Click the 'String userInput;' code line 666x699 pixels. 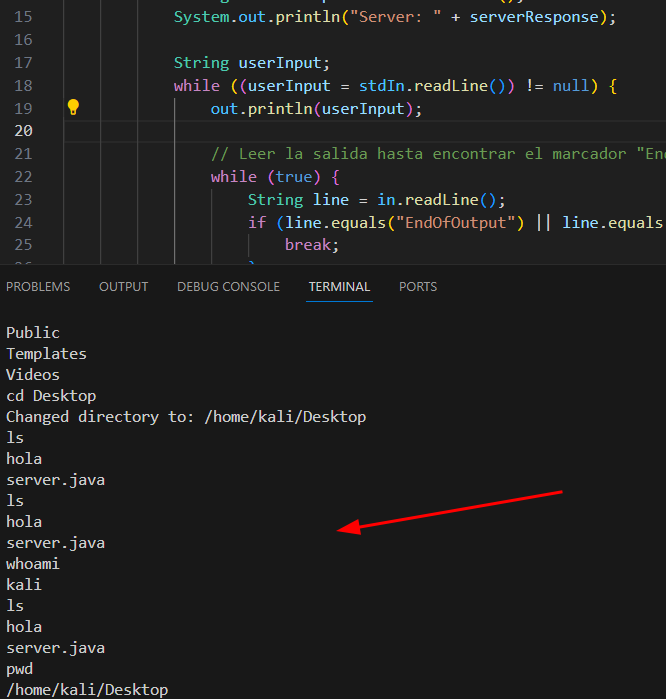tap(251, 63)
